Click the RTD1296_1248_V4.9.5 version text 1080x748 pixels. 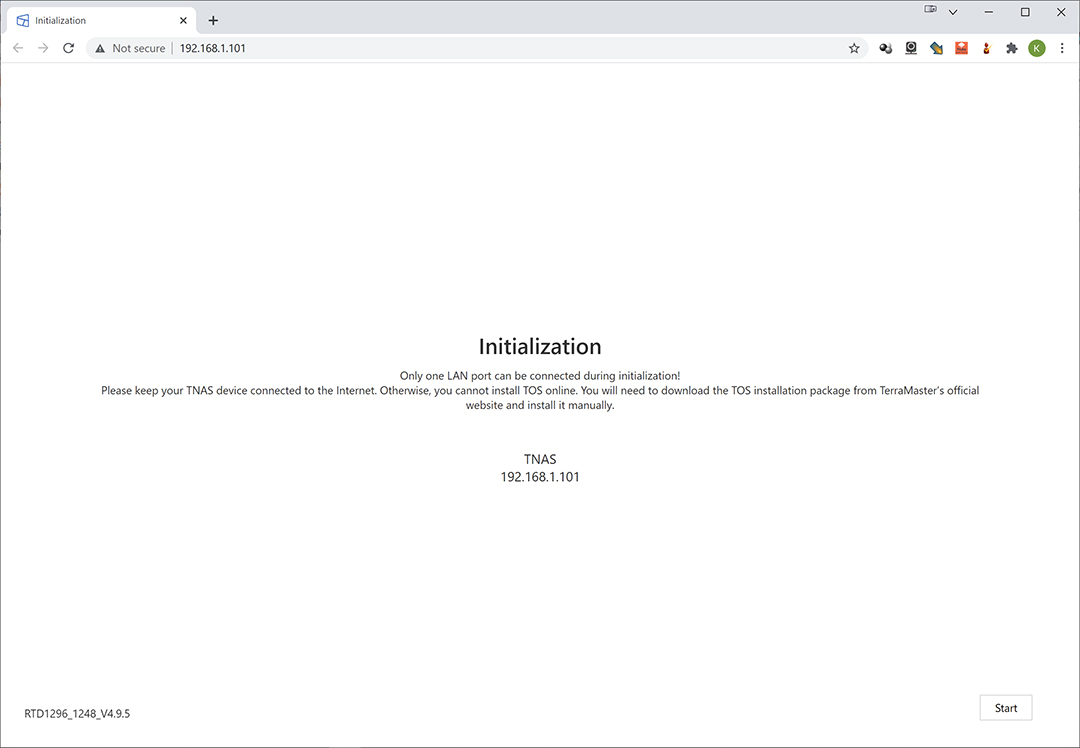pos(77,714)
